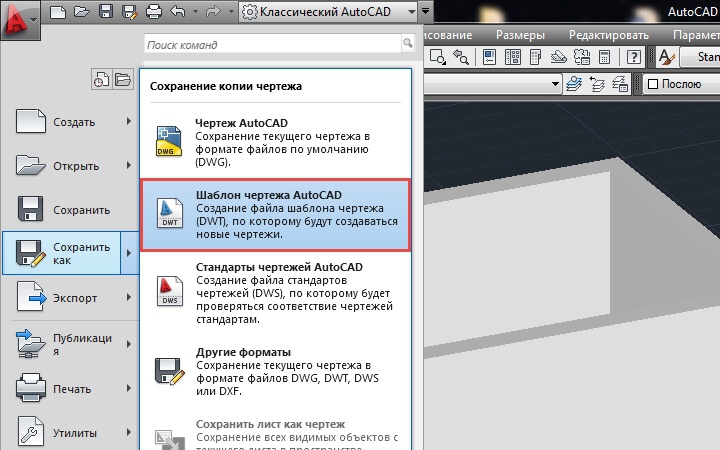
Task: Open the Sheet Set Manager icon
Action: 558,57
